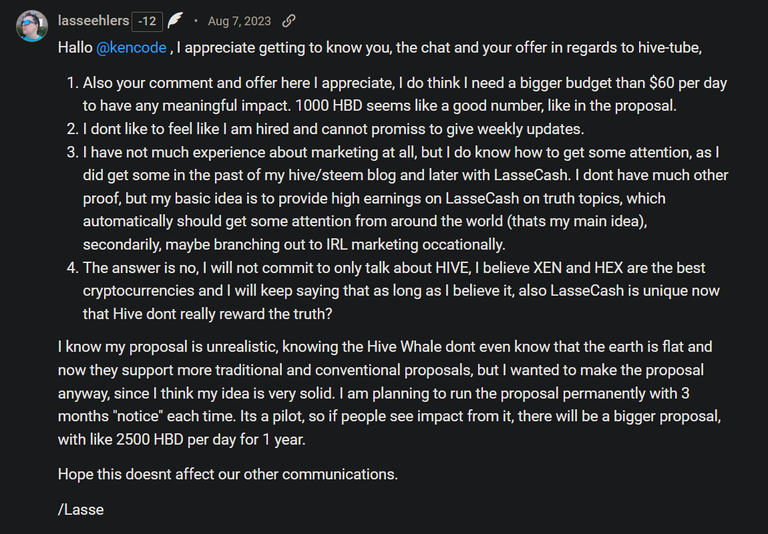Click line Hope this doesnt affect communications
This screenshot has width=768, height=534.
228,474
